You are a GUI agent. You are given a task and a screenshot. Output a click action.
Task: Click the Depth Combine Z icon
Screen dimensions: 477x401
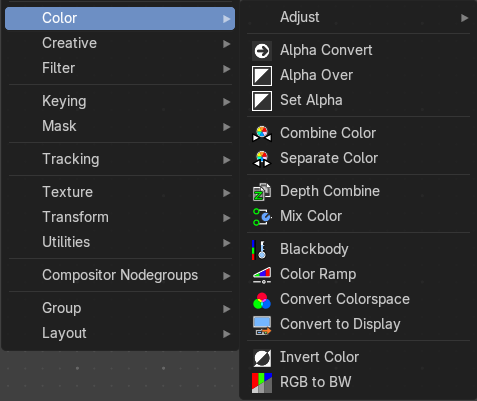(x=262, y=192)
